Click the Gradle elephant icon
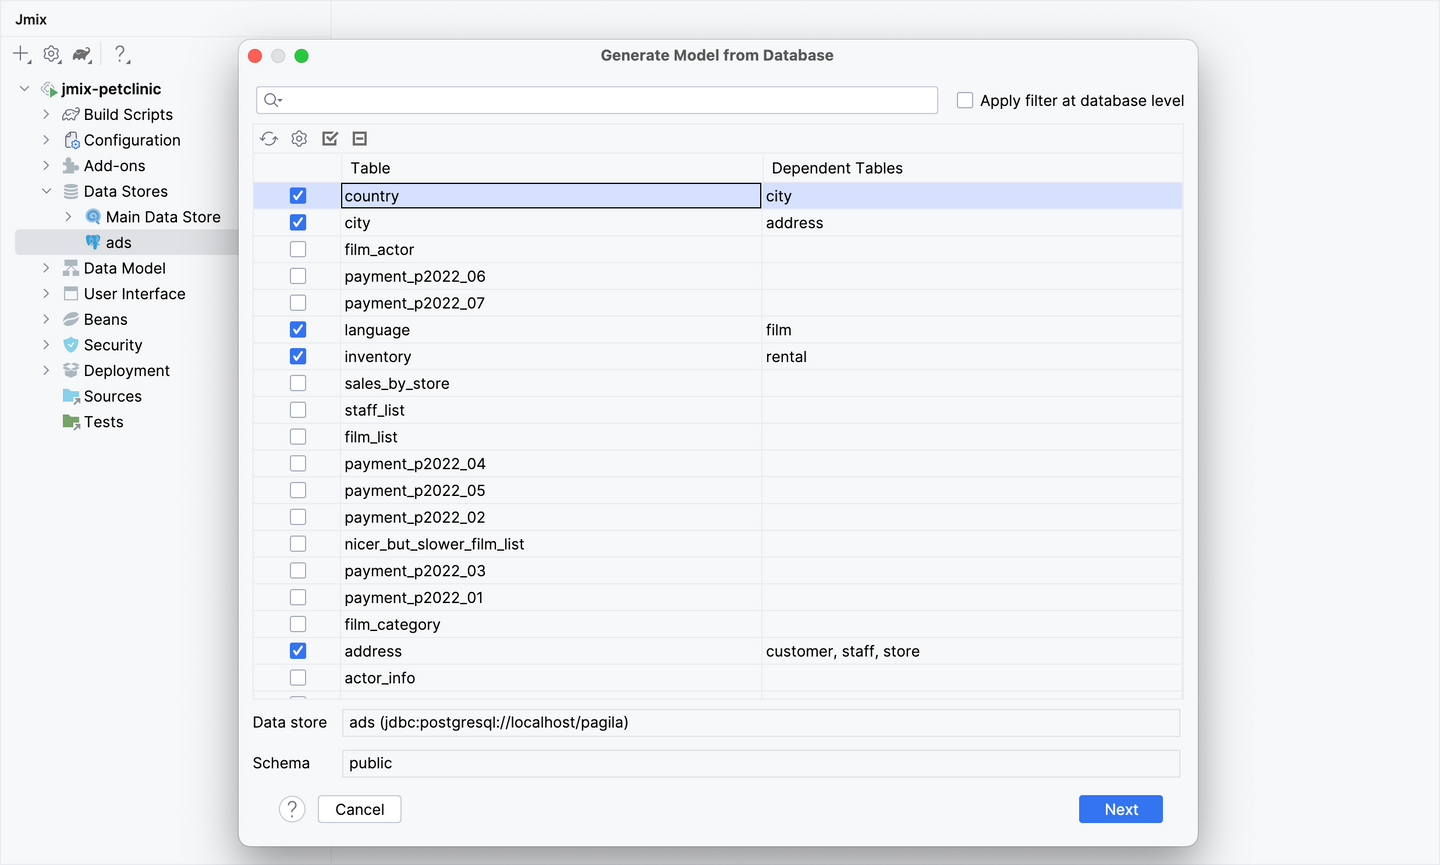The height and width of the screenshot is (865, 1440). [82, 54]
